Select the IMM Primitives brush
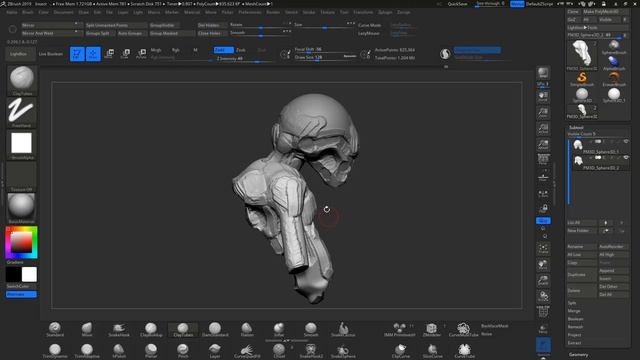Screen dimensions: 640x360 pyautogui.click(x=400, y=329)
